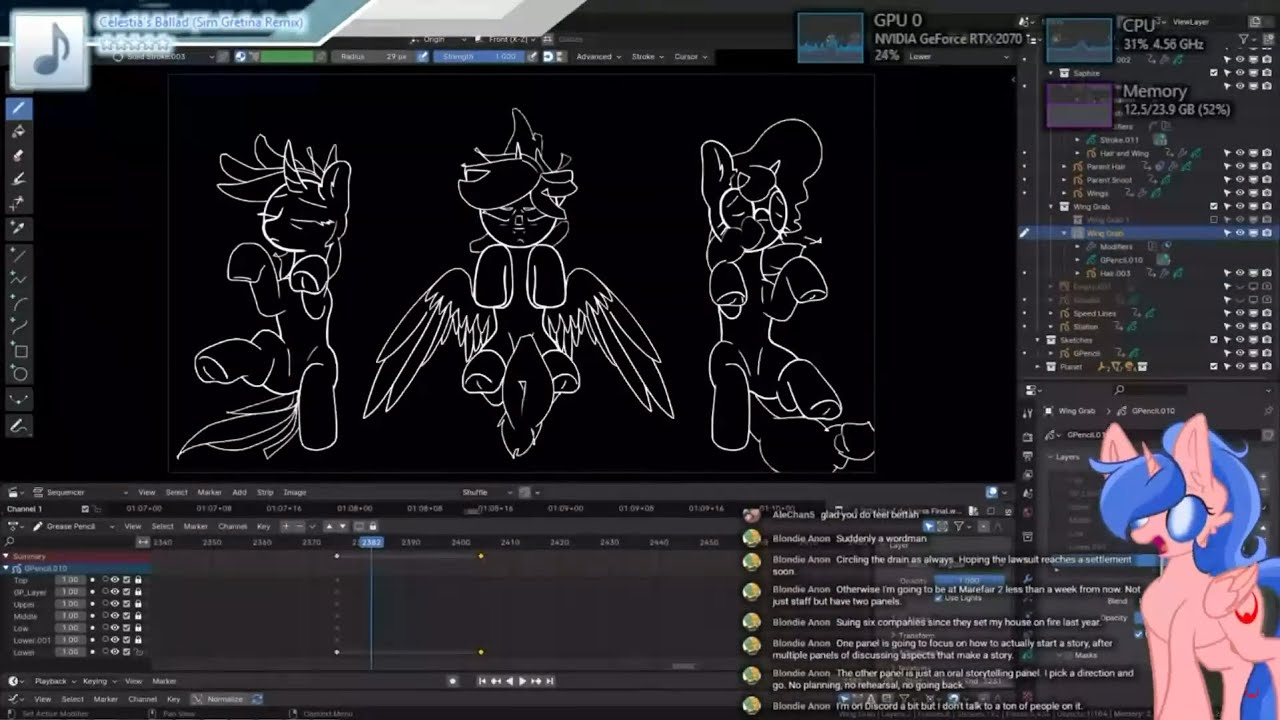Toggle the checkbox on the GP_Layer channel
Viewport: 1280px width, 720px height.
(126, 592)
